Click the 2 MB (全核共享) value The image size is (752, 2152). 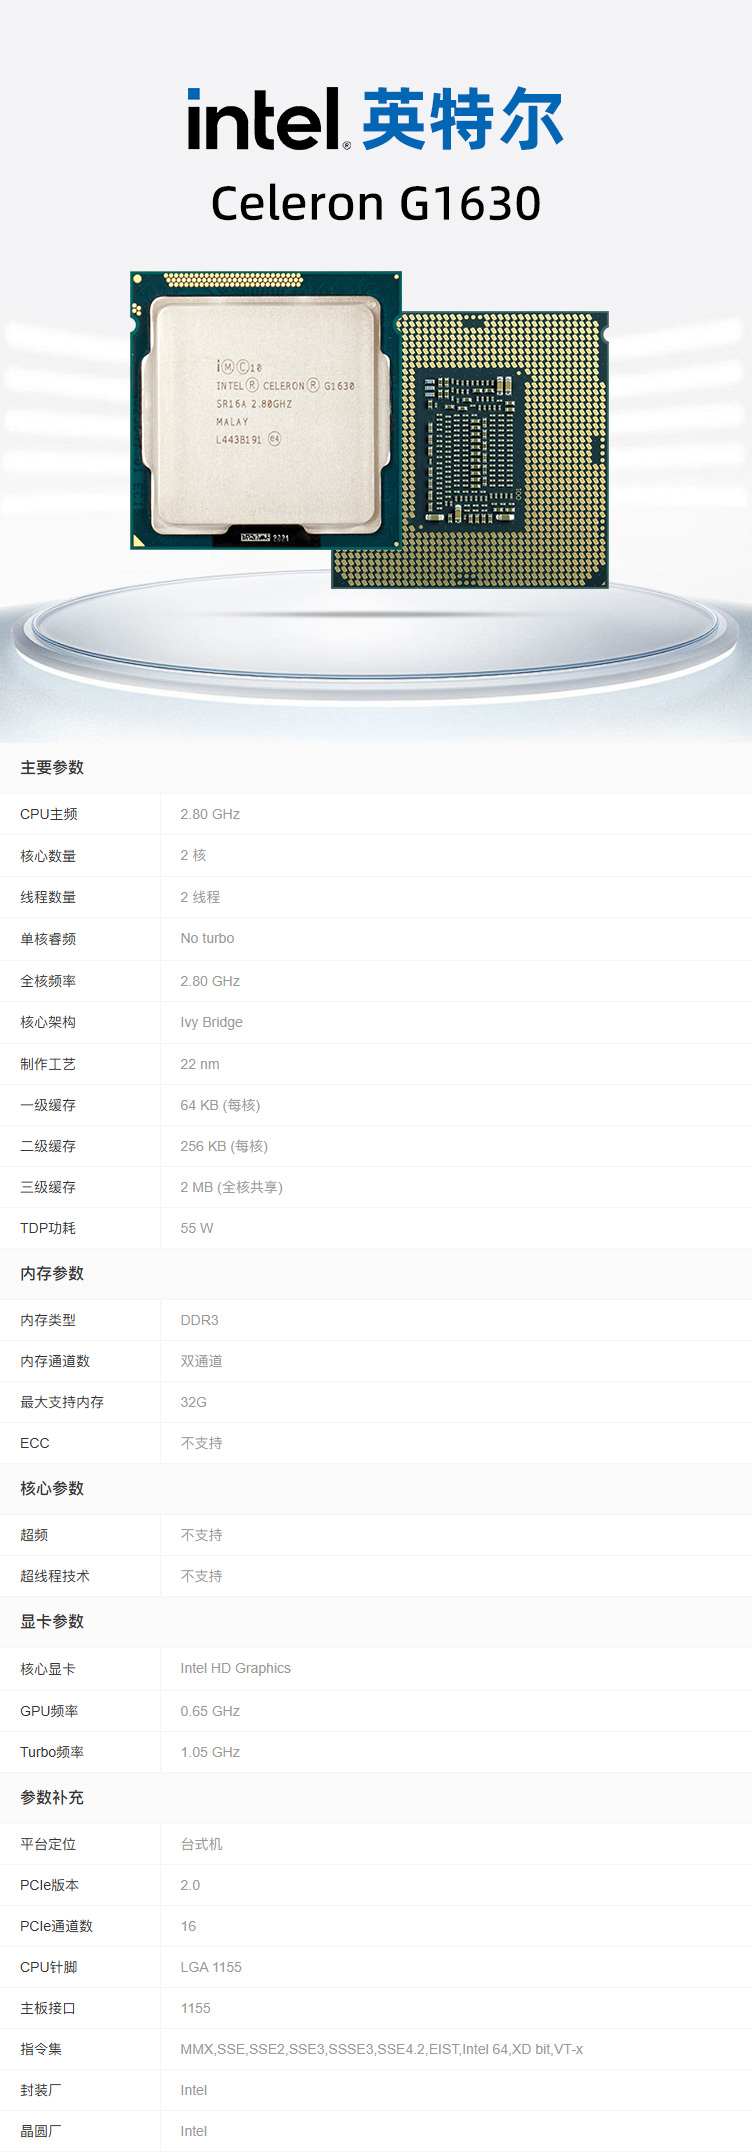231,1187
